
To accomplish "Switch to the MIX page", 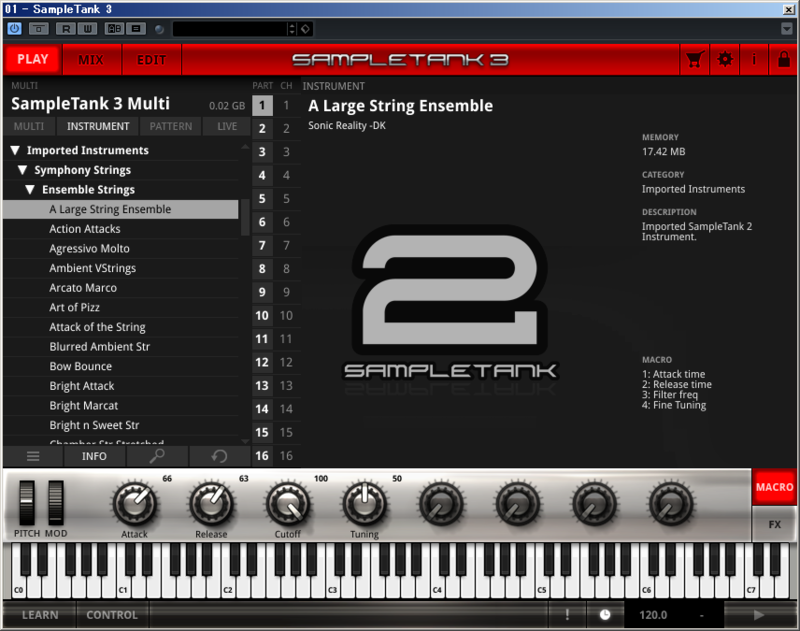I will pos(91,60).
